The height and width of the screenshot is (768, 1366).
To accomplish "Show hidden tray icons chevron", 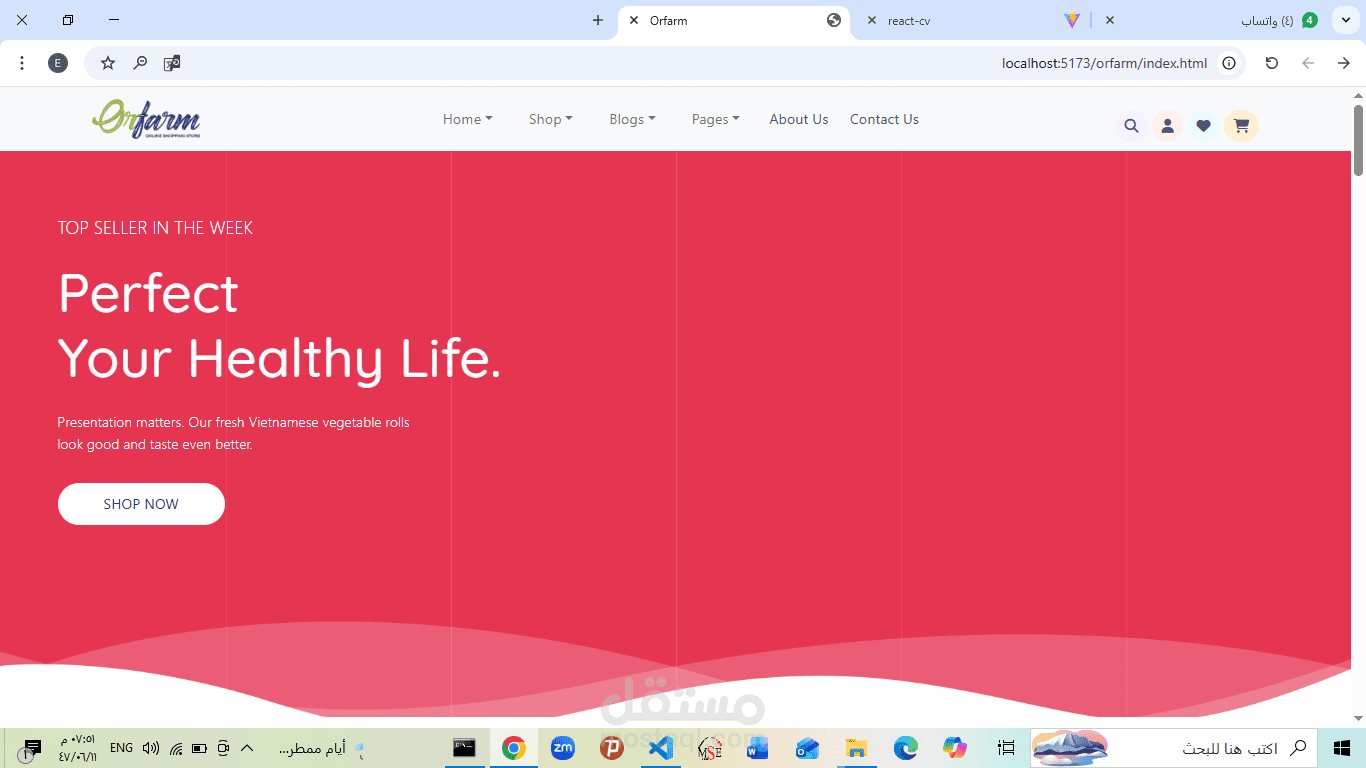I will pyautogui.click(x=247, y=748).
